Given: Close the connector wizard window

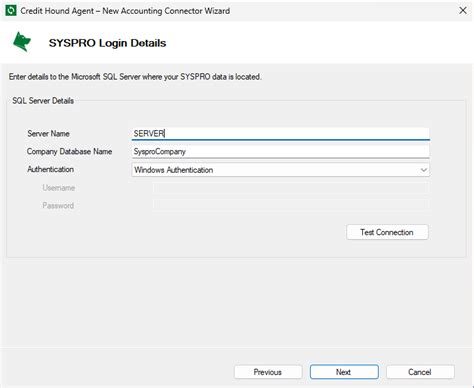Looking at the screenshot, I should pos(463,11).
